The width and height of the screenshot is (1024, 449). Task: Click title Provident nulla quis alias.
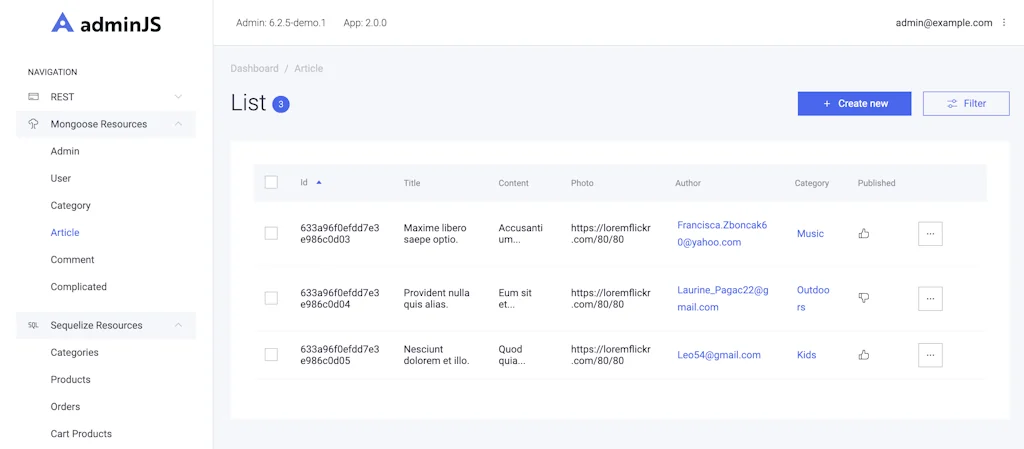437,298
